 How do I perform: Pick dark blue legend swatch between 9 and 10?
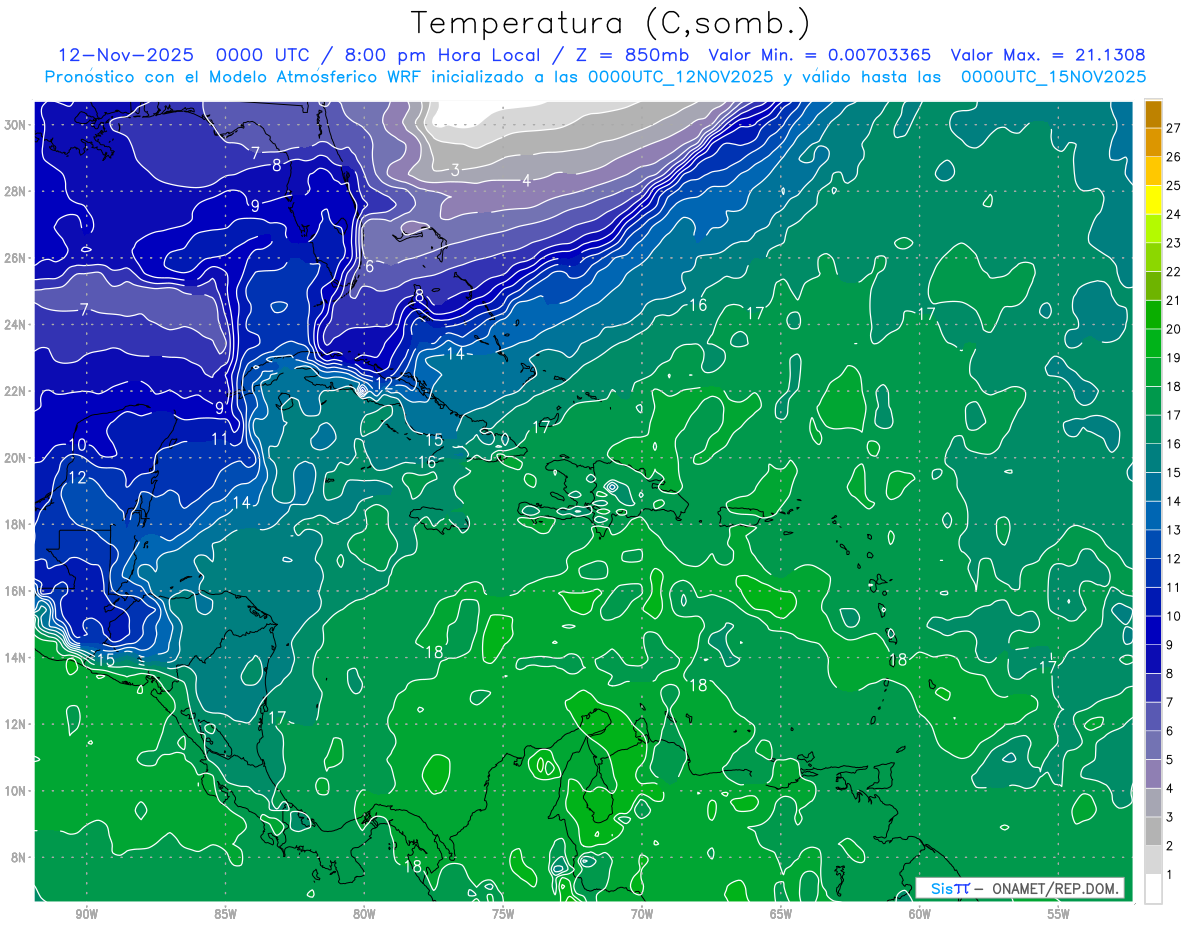pos(1153,631)
